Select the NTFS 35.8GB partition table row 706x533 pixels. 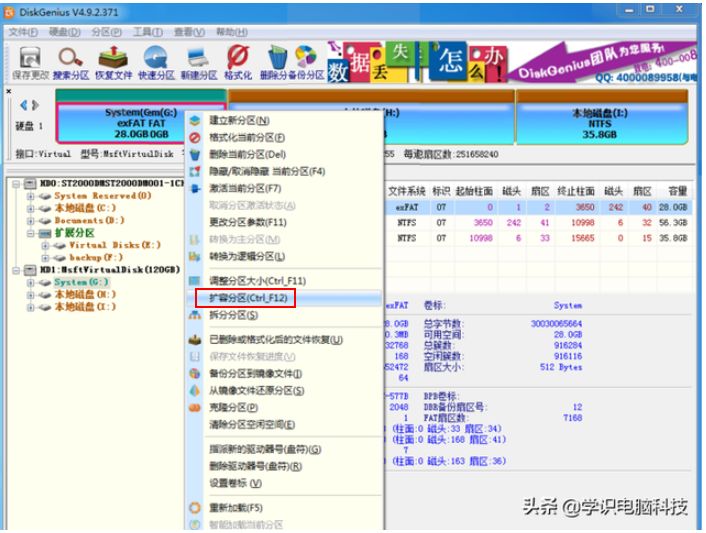click(x=538, y=238)
